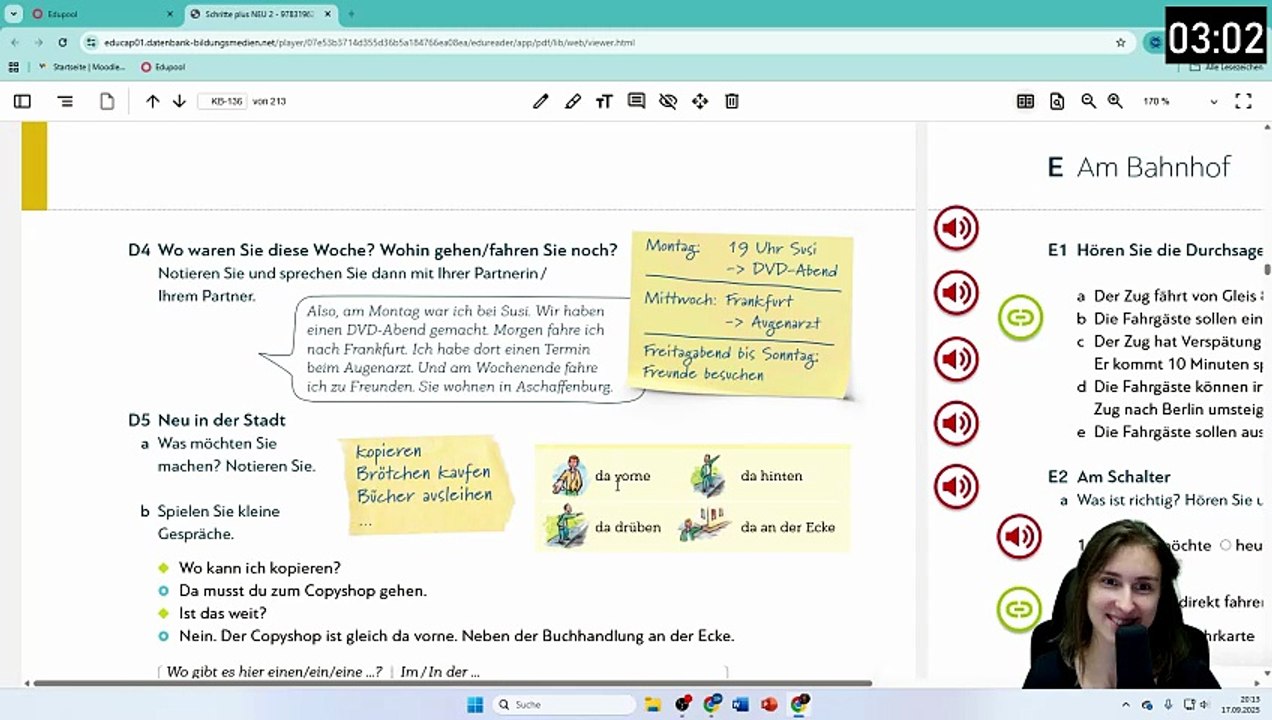
Task: Go to next page with down arrow
Action: pos(179,101)
